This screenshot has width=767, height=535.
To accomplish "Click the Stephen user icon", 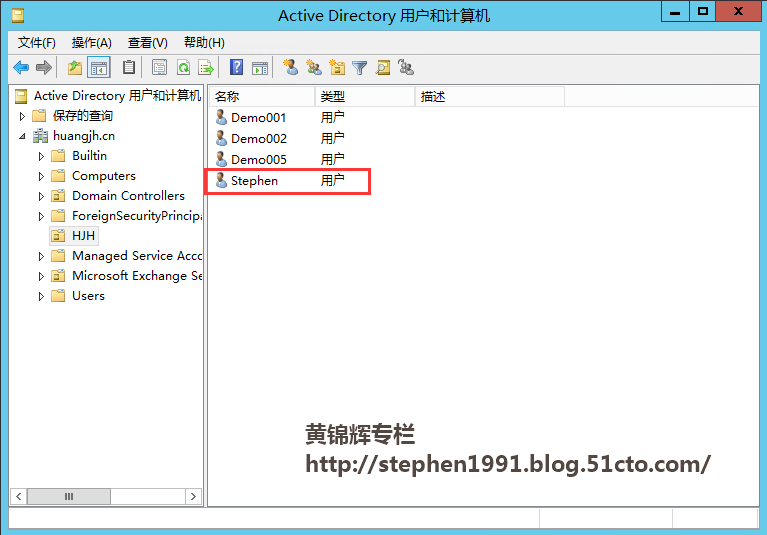I will click(x=221, y=180).
